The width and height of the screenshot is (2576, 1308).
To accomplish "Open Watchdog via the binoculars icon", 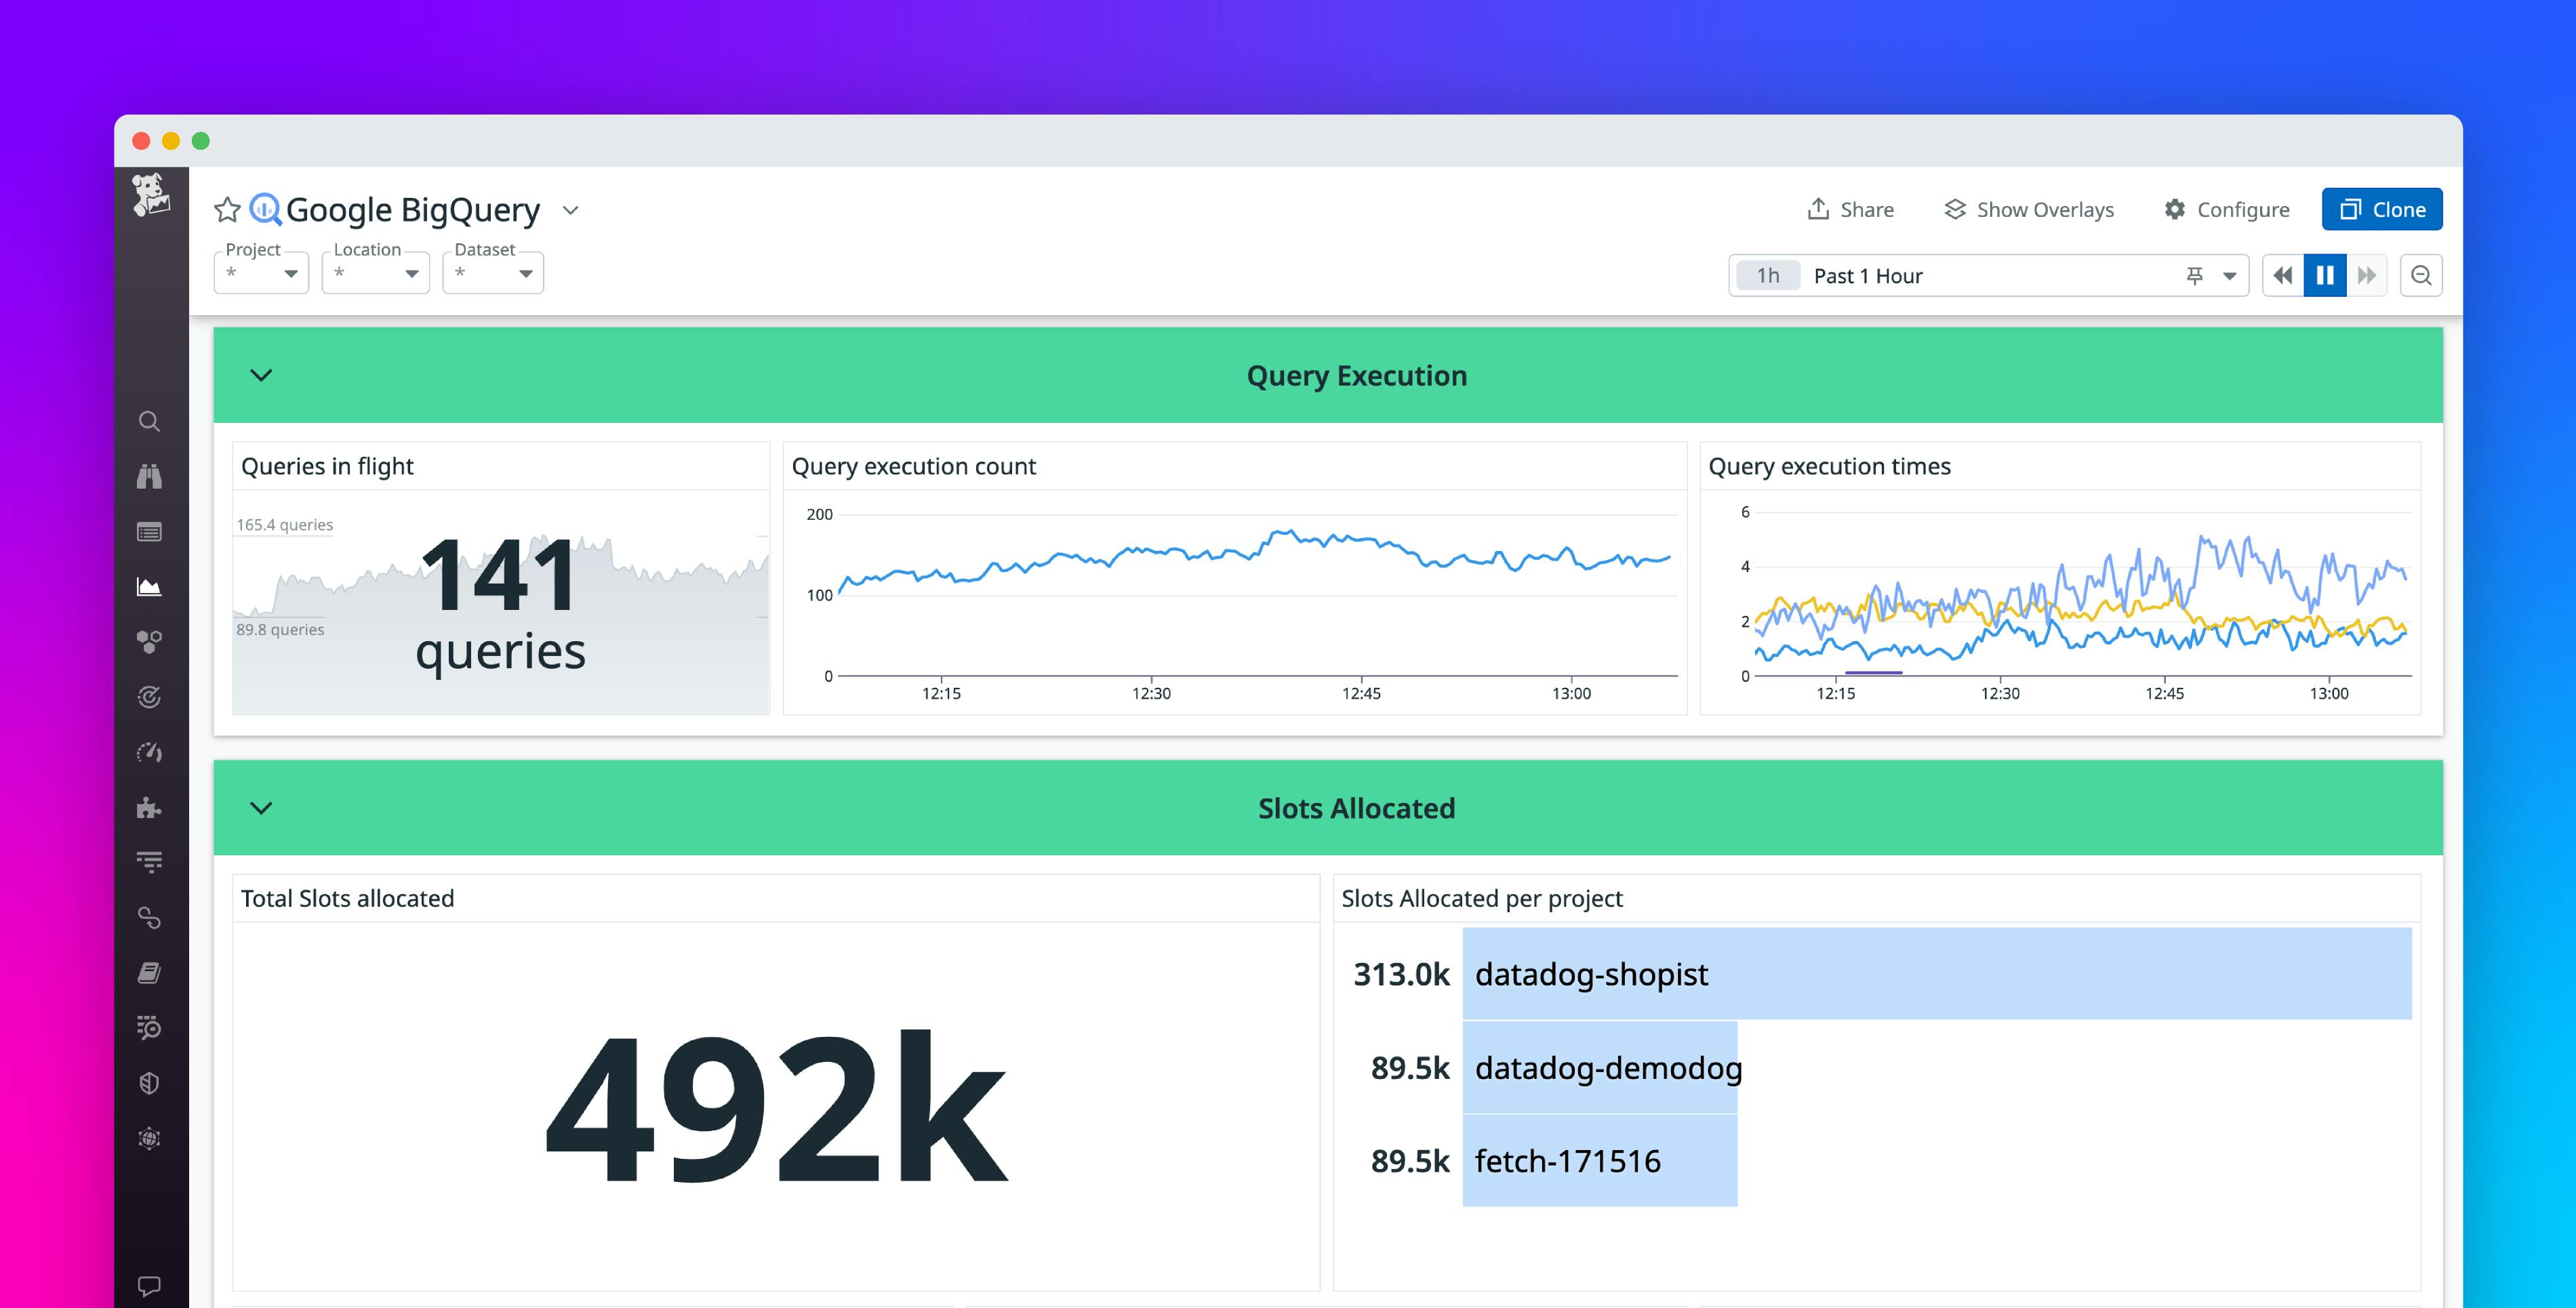I will pos(150,477).
